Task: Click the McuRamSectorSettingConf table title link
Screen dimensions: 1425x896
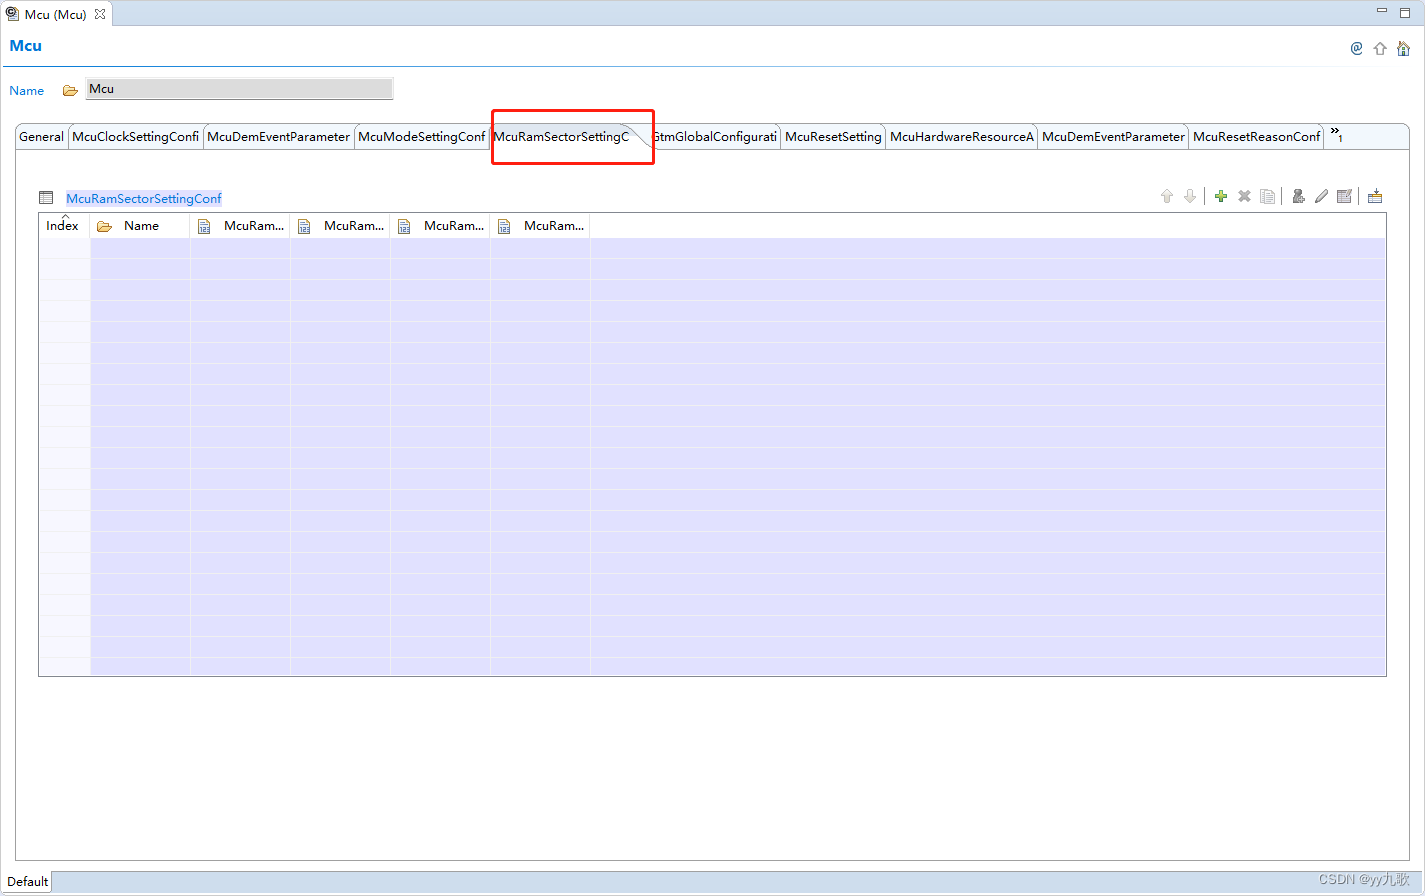Action: [144, 199]
